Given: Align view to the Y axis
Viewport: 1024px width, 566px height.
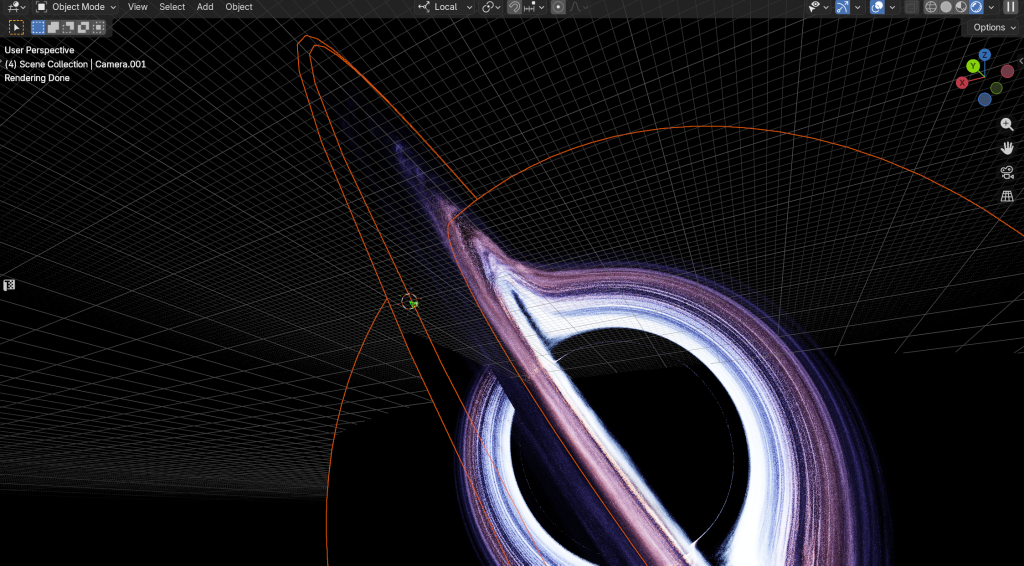Looking at the screenshot, I should pos(973,66).
